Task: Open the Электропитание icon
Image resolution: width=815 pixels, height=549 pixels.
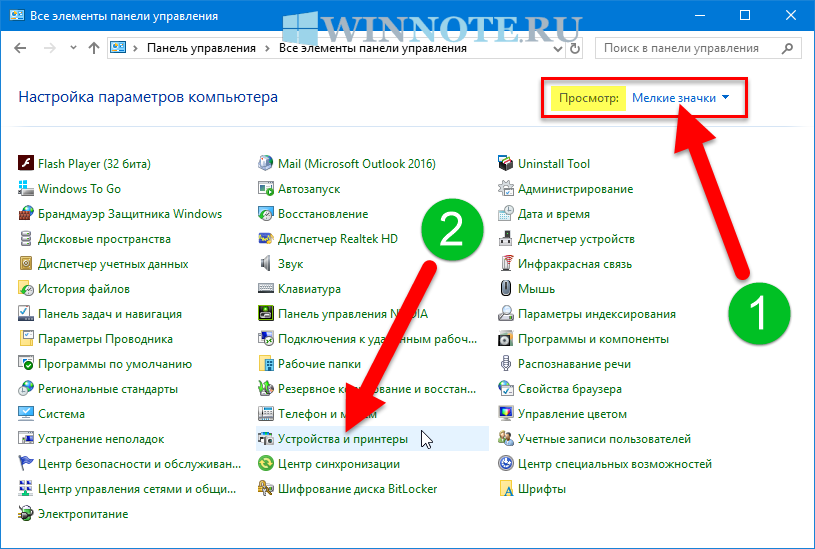Action: coord(26,514)
